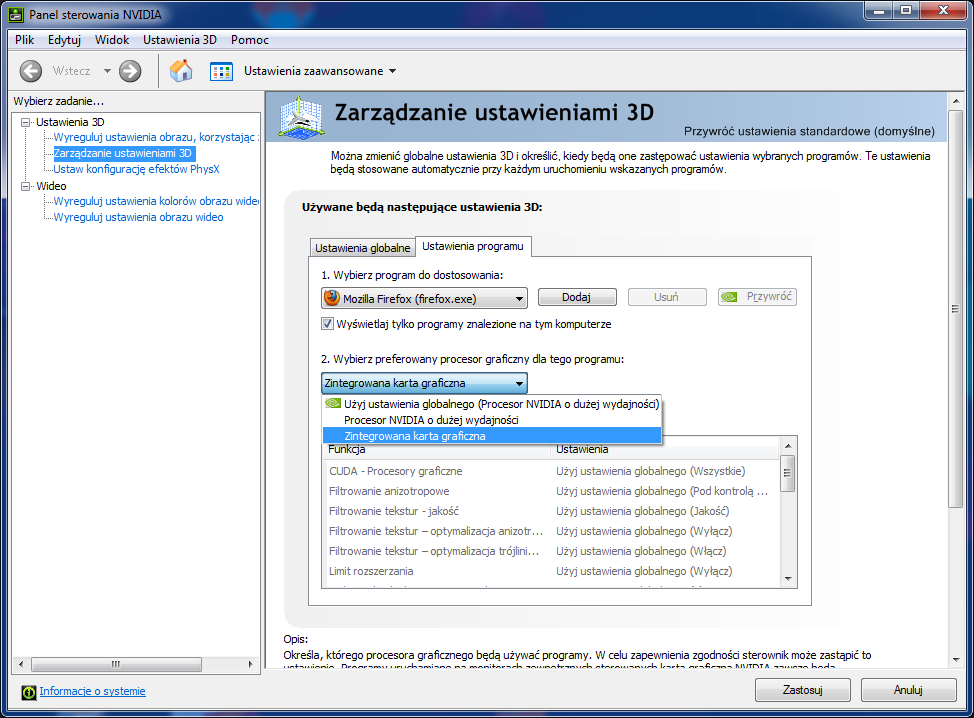Click the Usuń button
Image resolution: width=974 pixels, height=718 pixels.
[x=667, y=297]
